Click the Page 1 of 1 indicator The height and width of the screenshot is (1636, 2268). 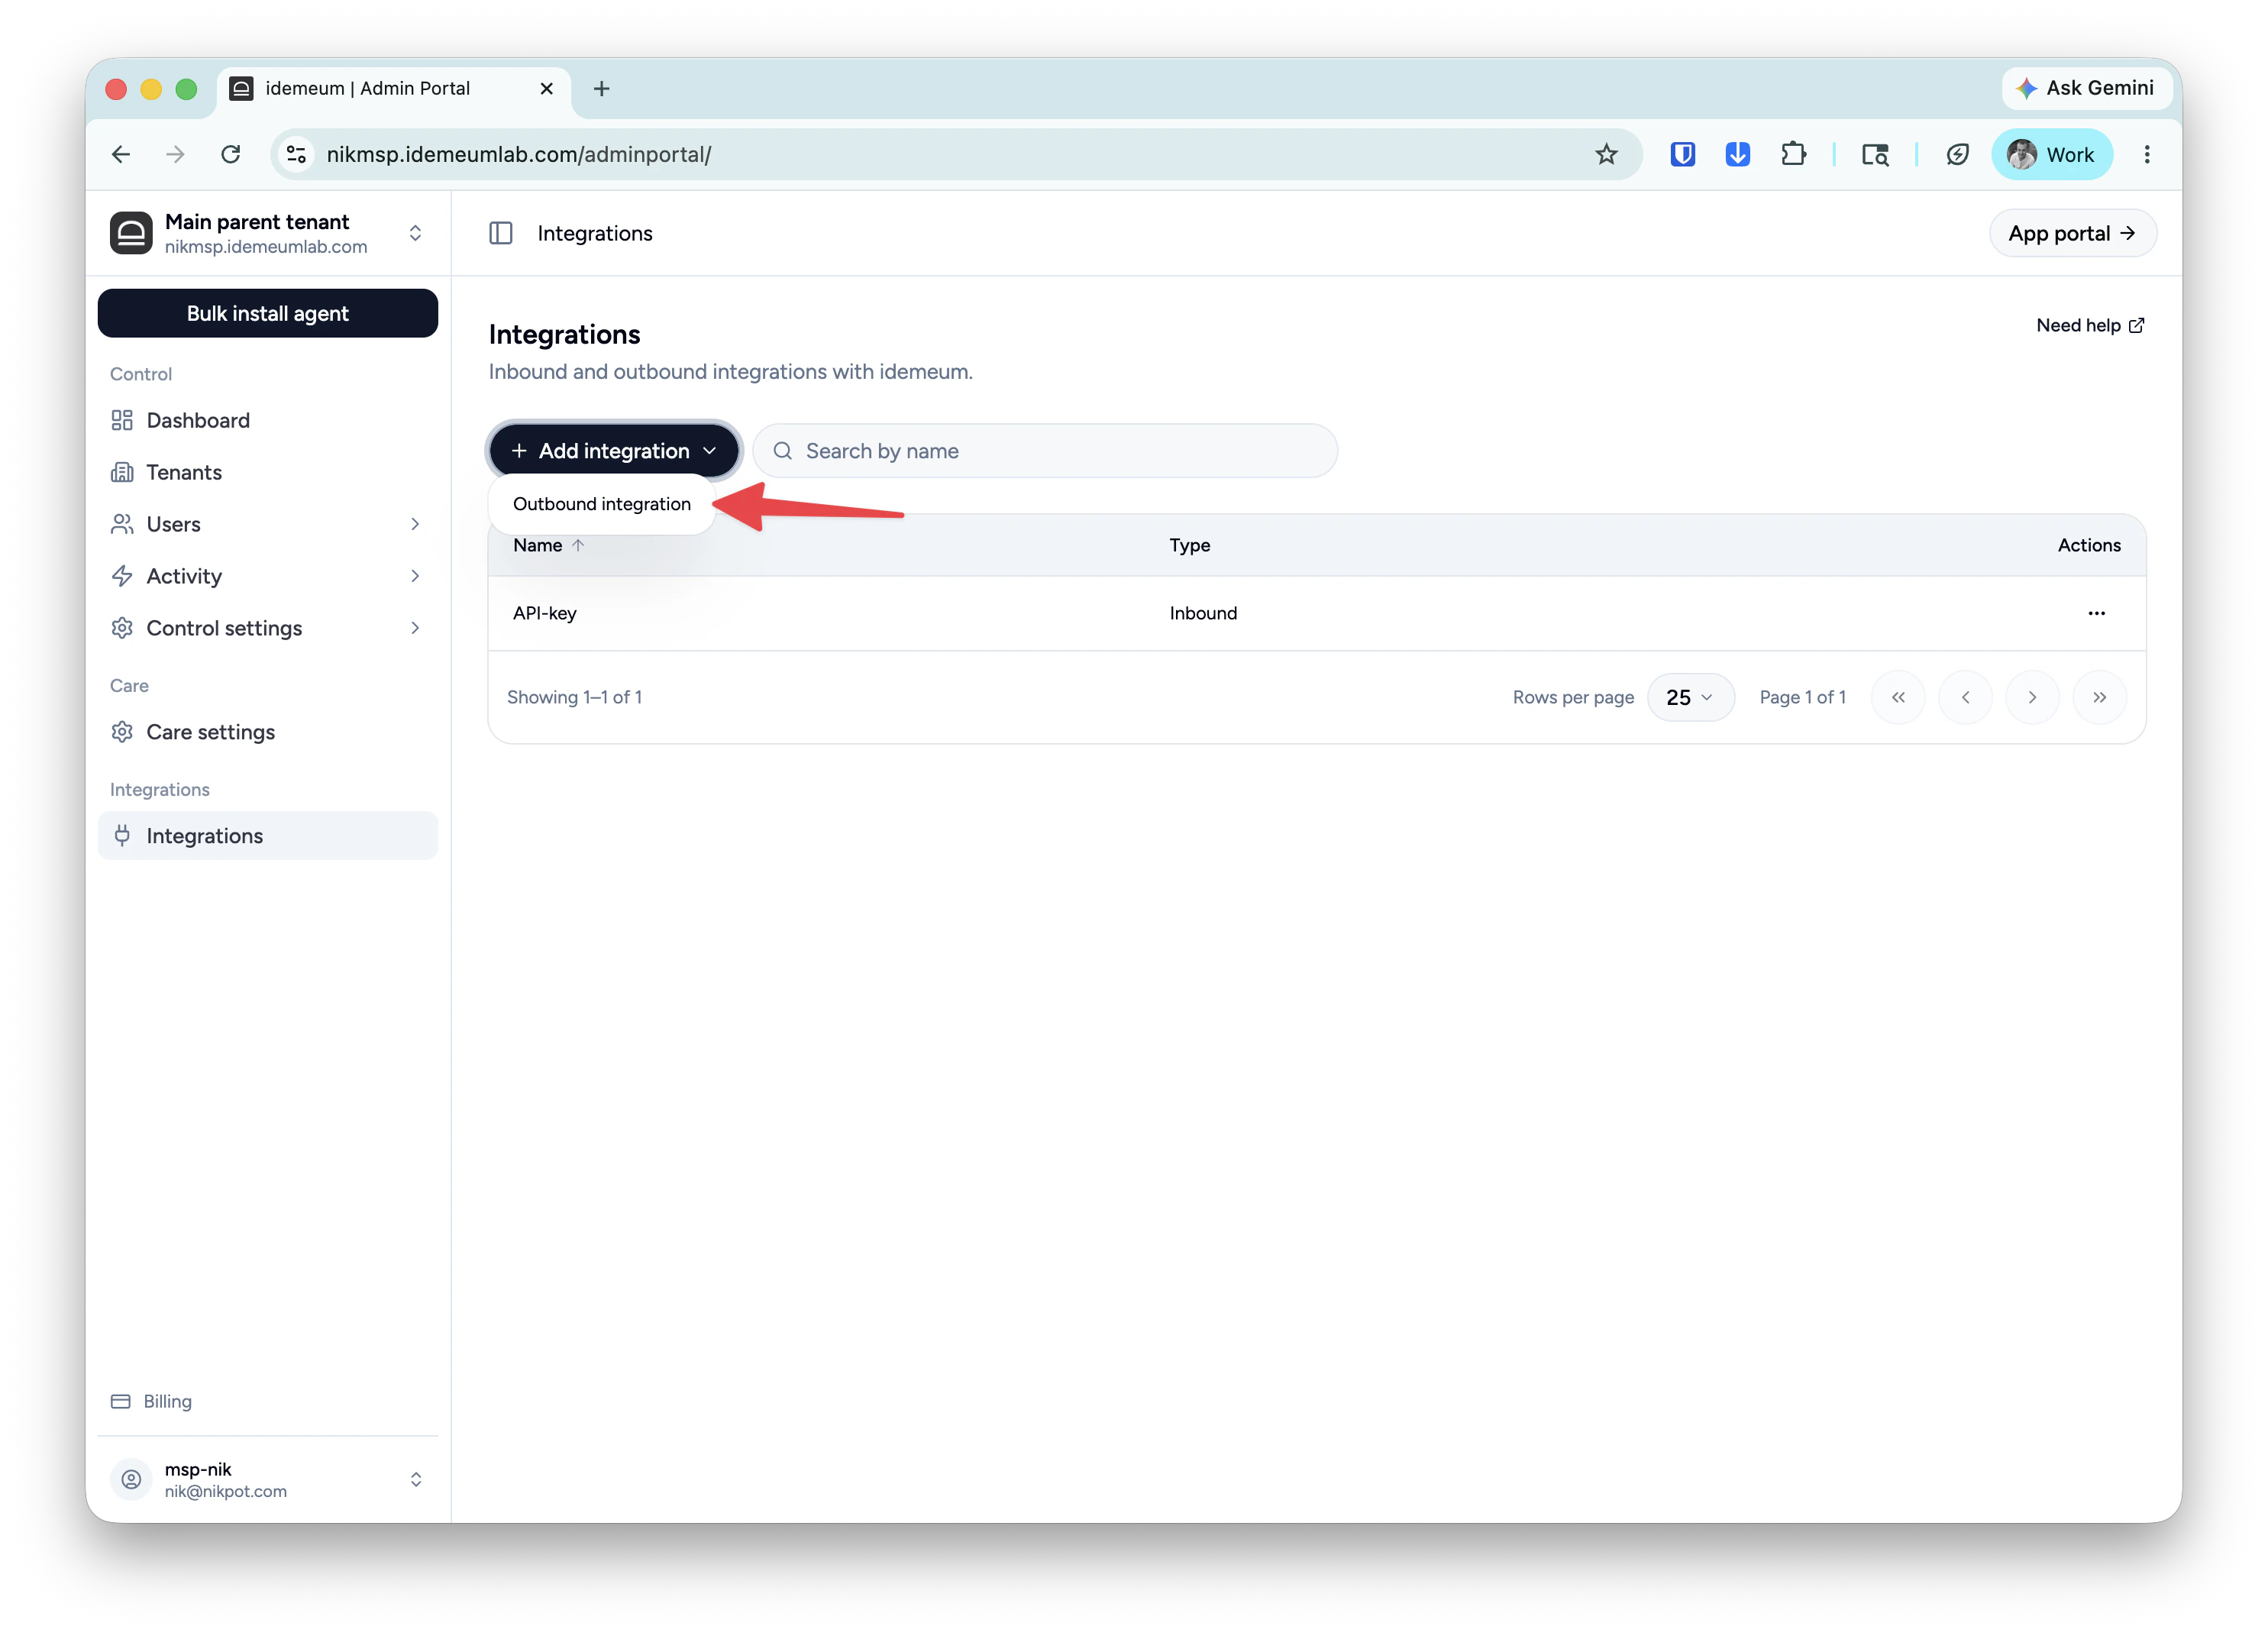(1802, 697)
